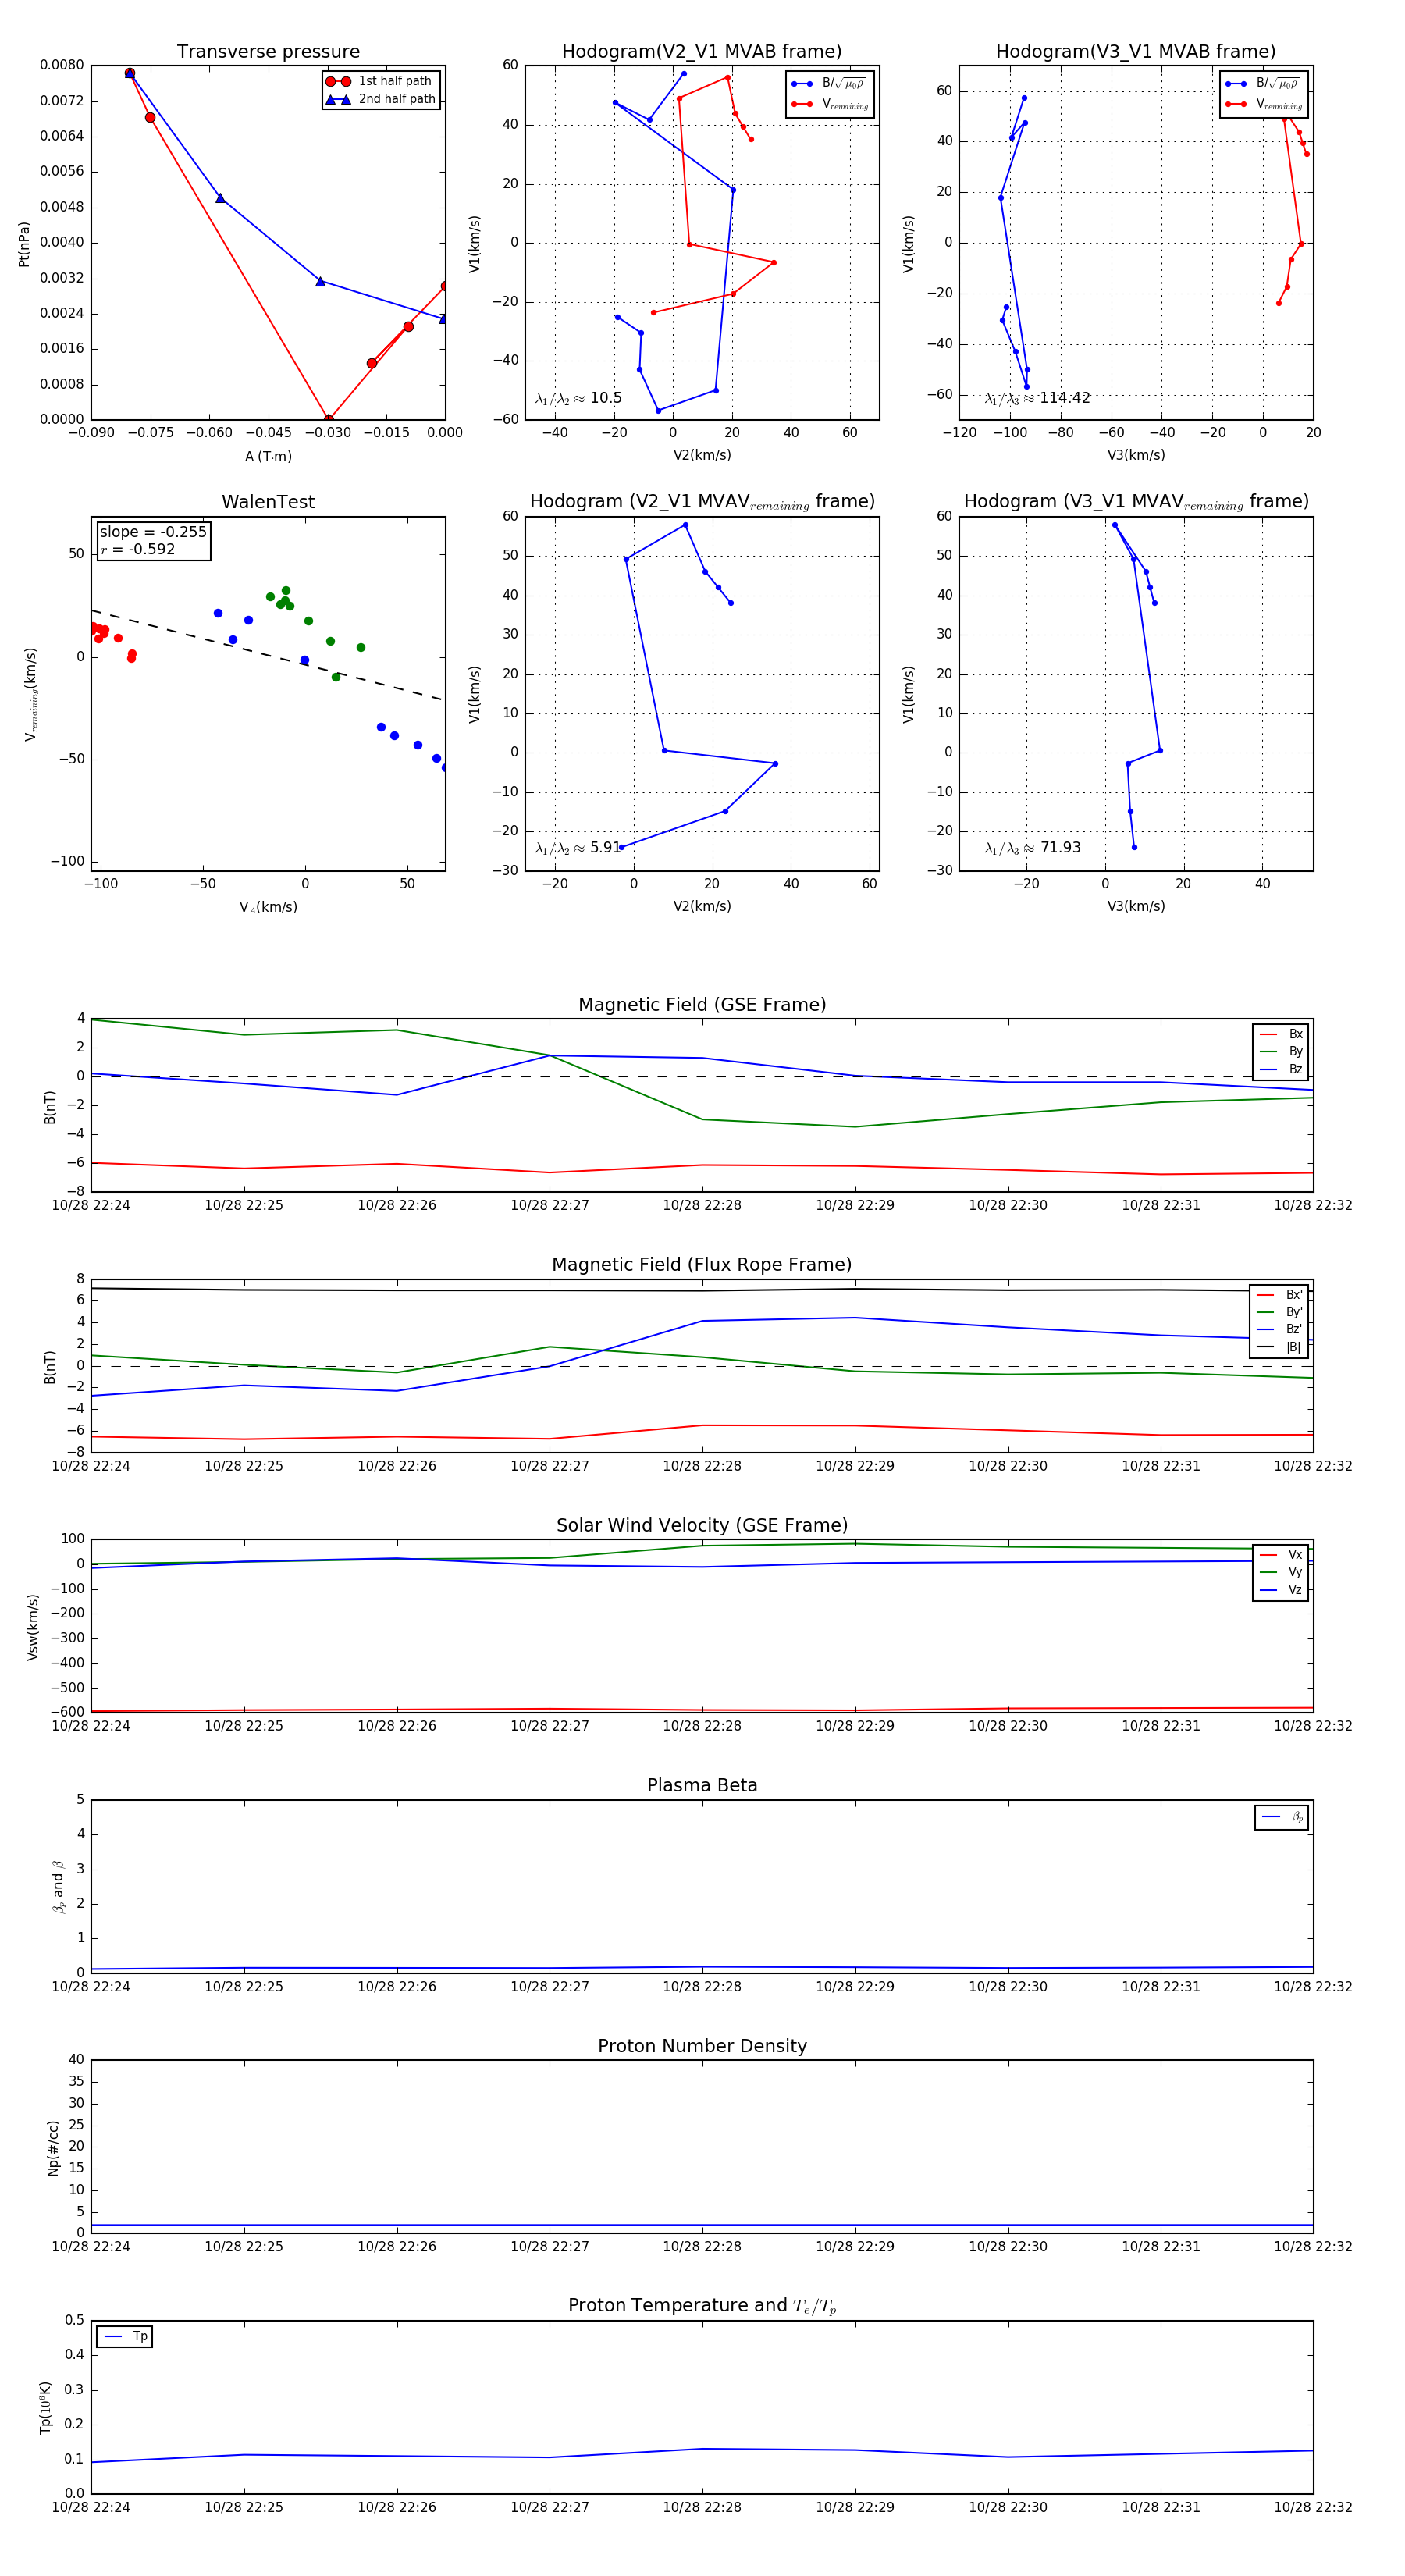Click 'Magnetic Field (Flux Rope Frame)' title
Screen dimensions: 1405x2576
click(702, 1265)
